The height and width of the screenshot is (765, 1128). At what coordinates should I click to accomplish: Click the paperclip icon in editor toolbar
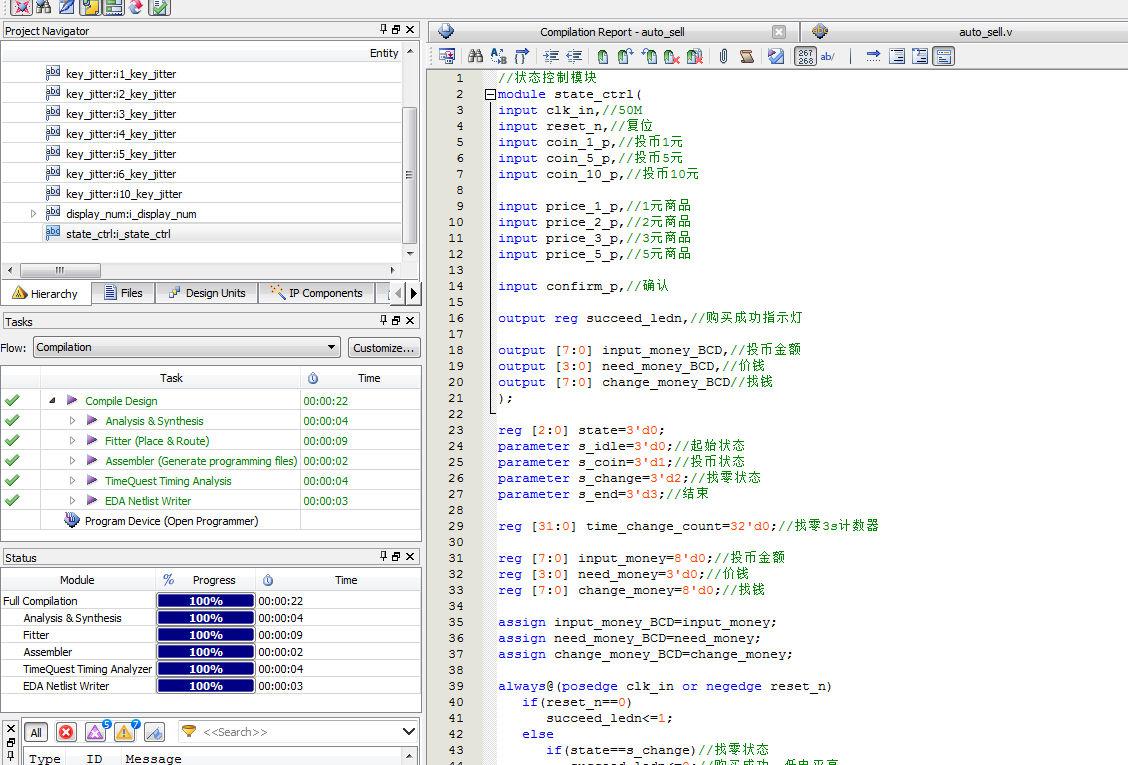(x=723, y=57)
